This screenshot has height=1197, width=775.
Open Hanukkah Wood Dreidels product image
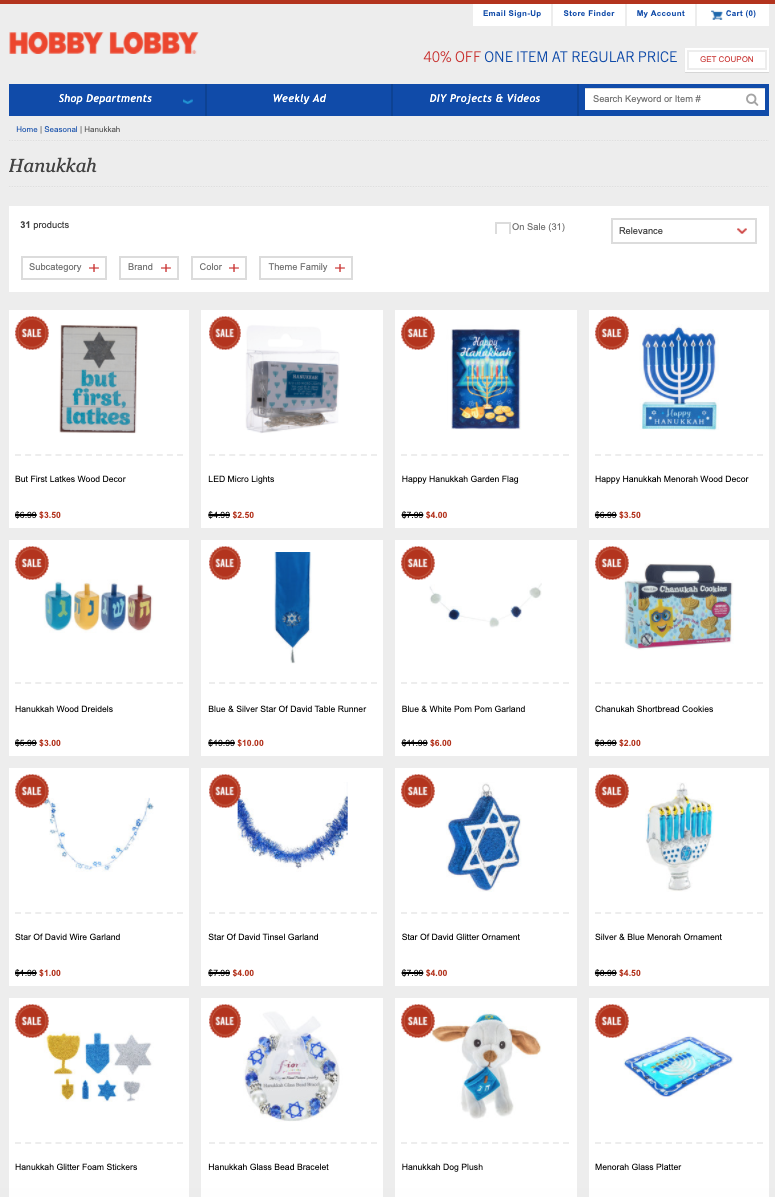tap(98, 608)
